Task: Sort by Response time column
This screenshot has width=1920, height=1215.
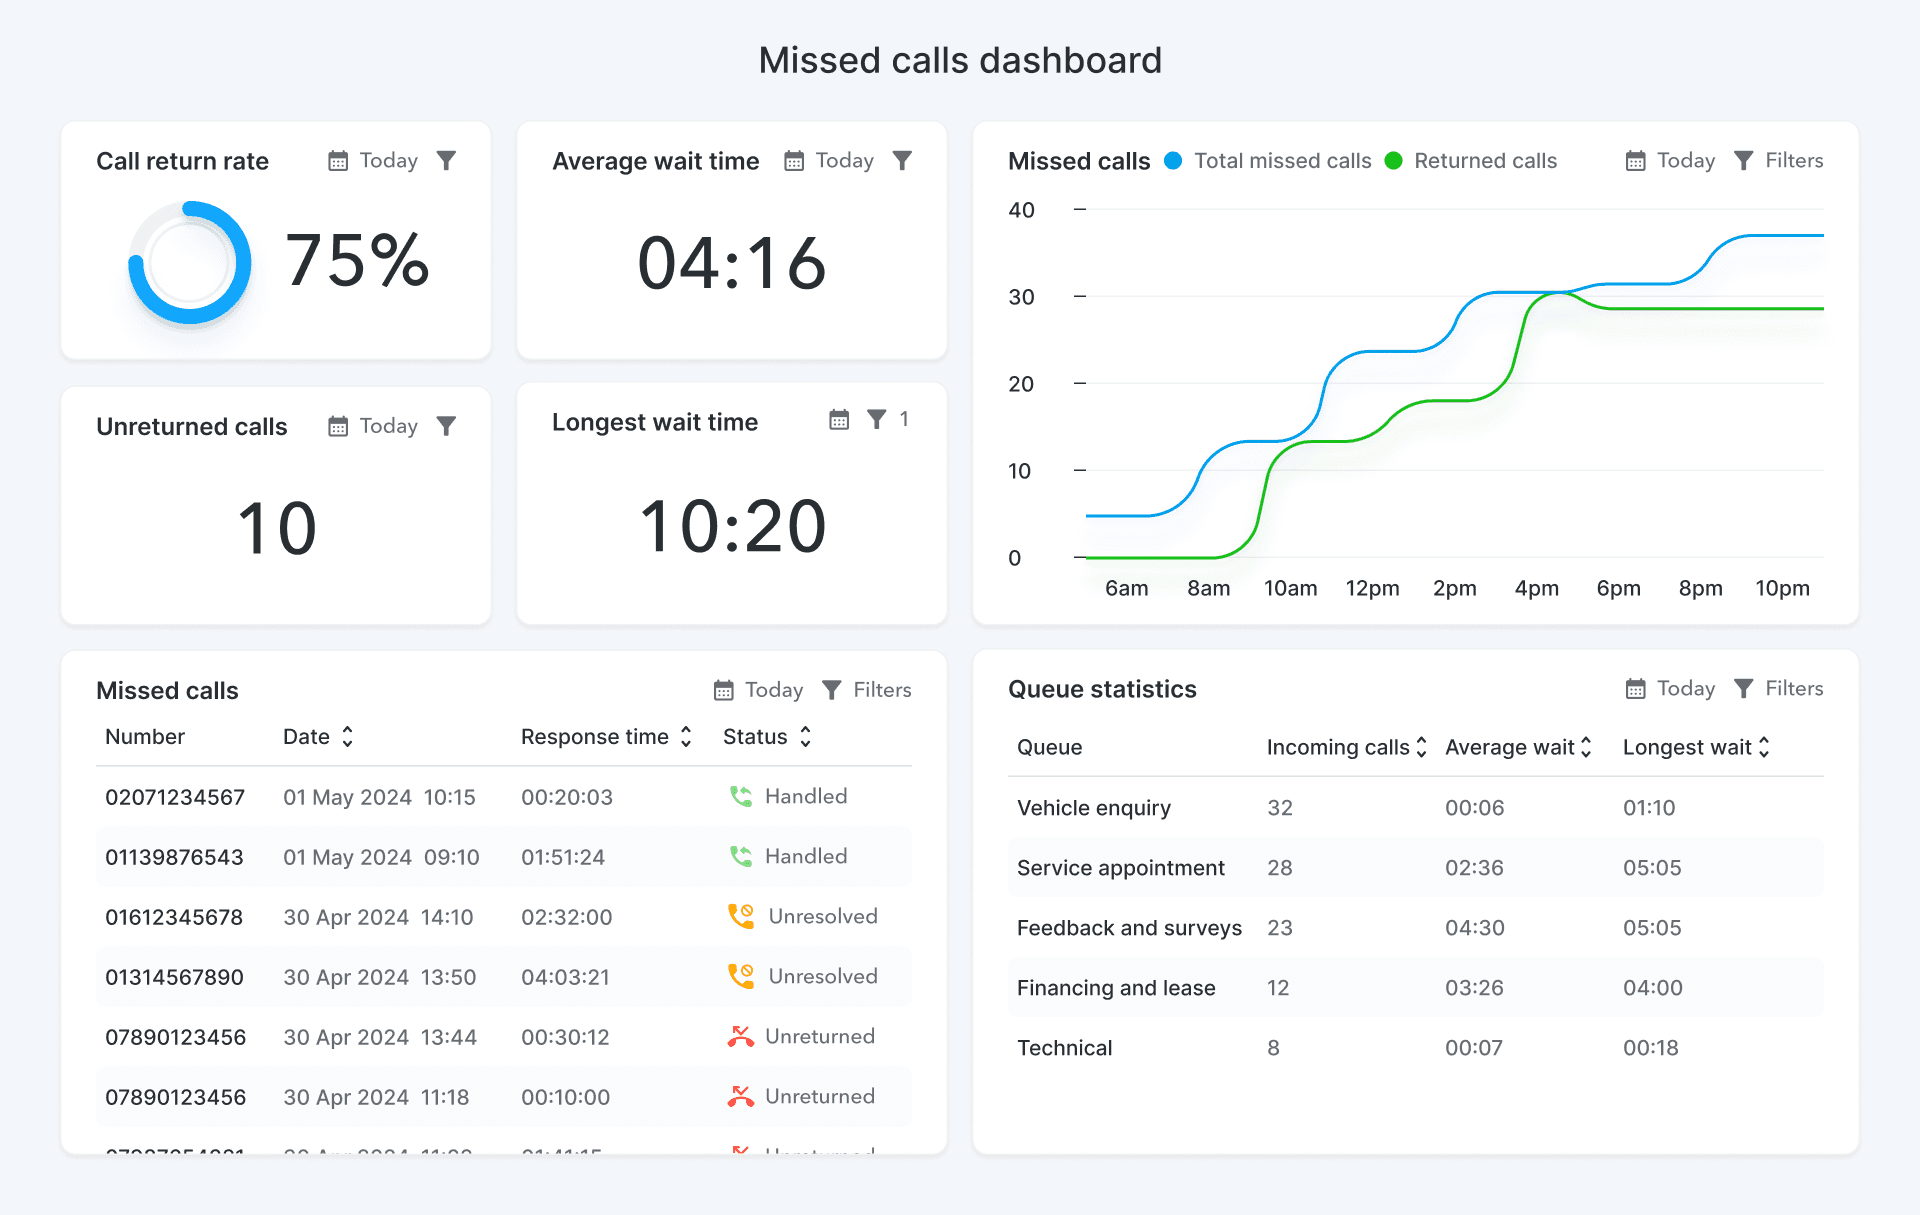Action: (686, 737)
